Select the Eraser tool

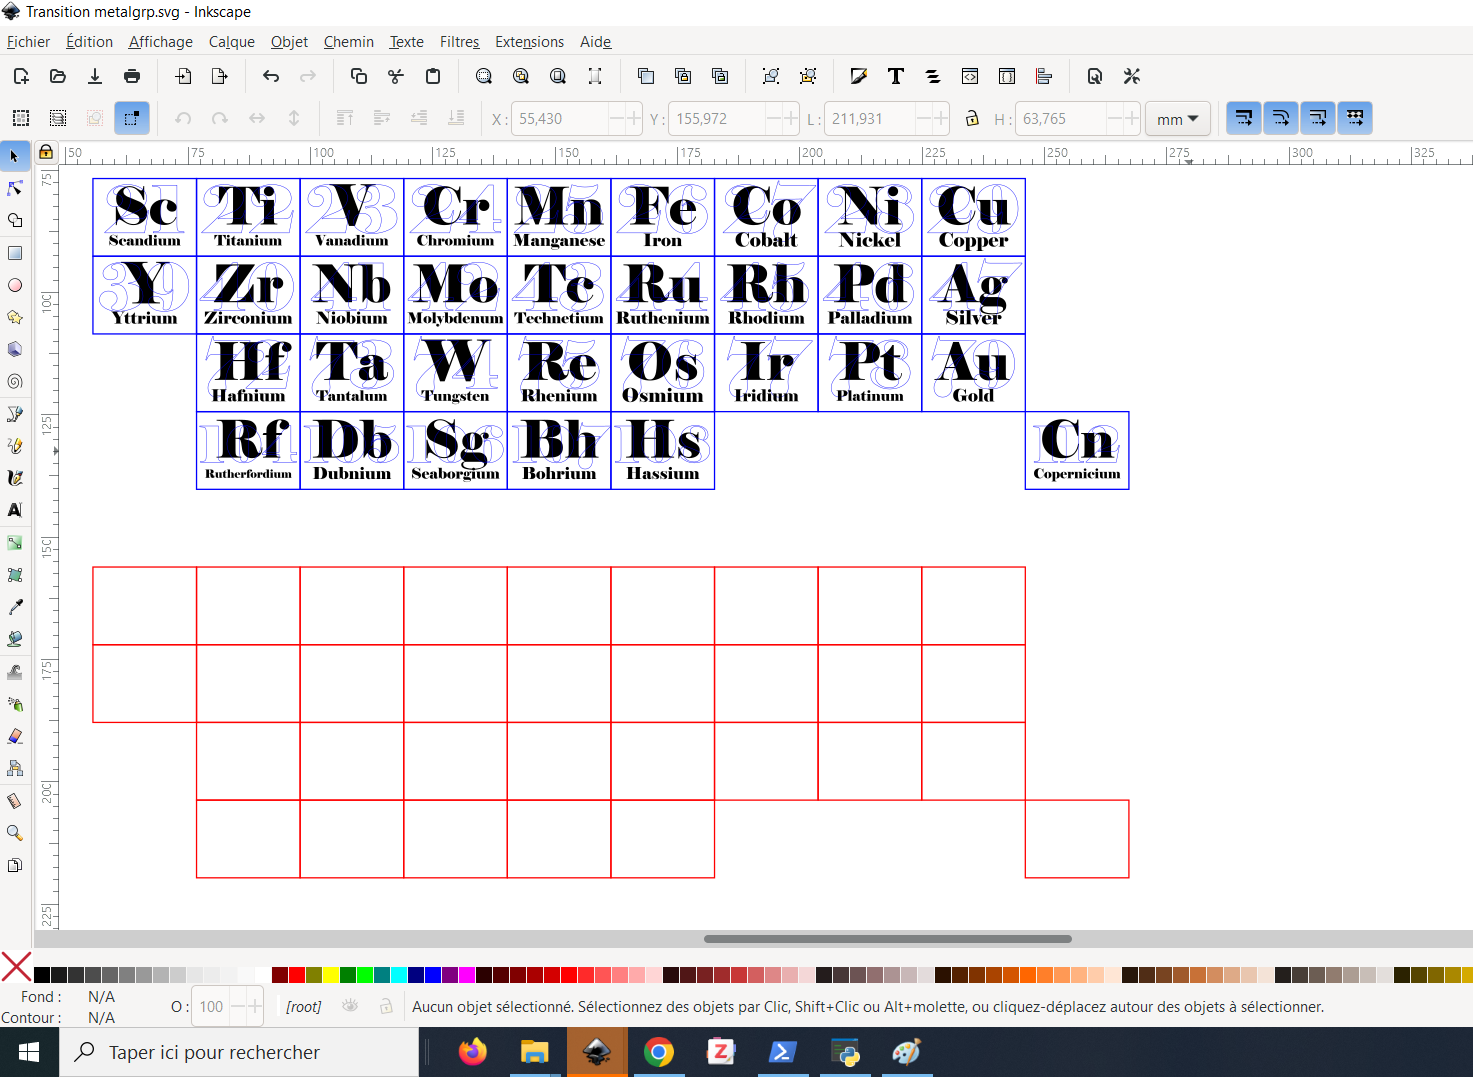(x=15, y=736)
